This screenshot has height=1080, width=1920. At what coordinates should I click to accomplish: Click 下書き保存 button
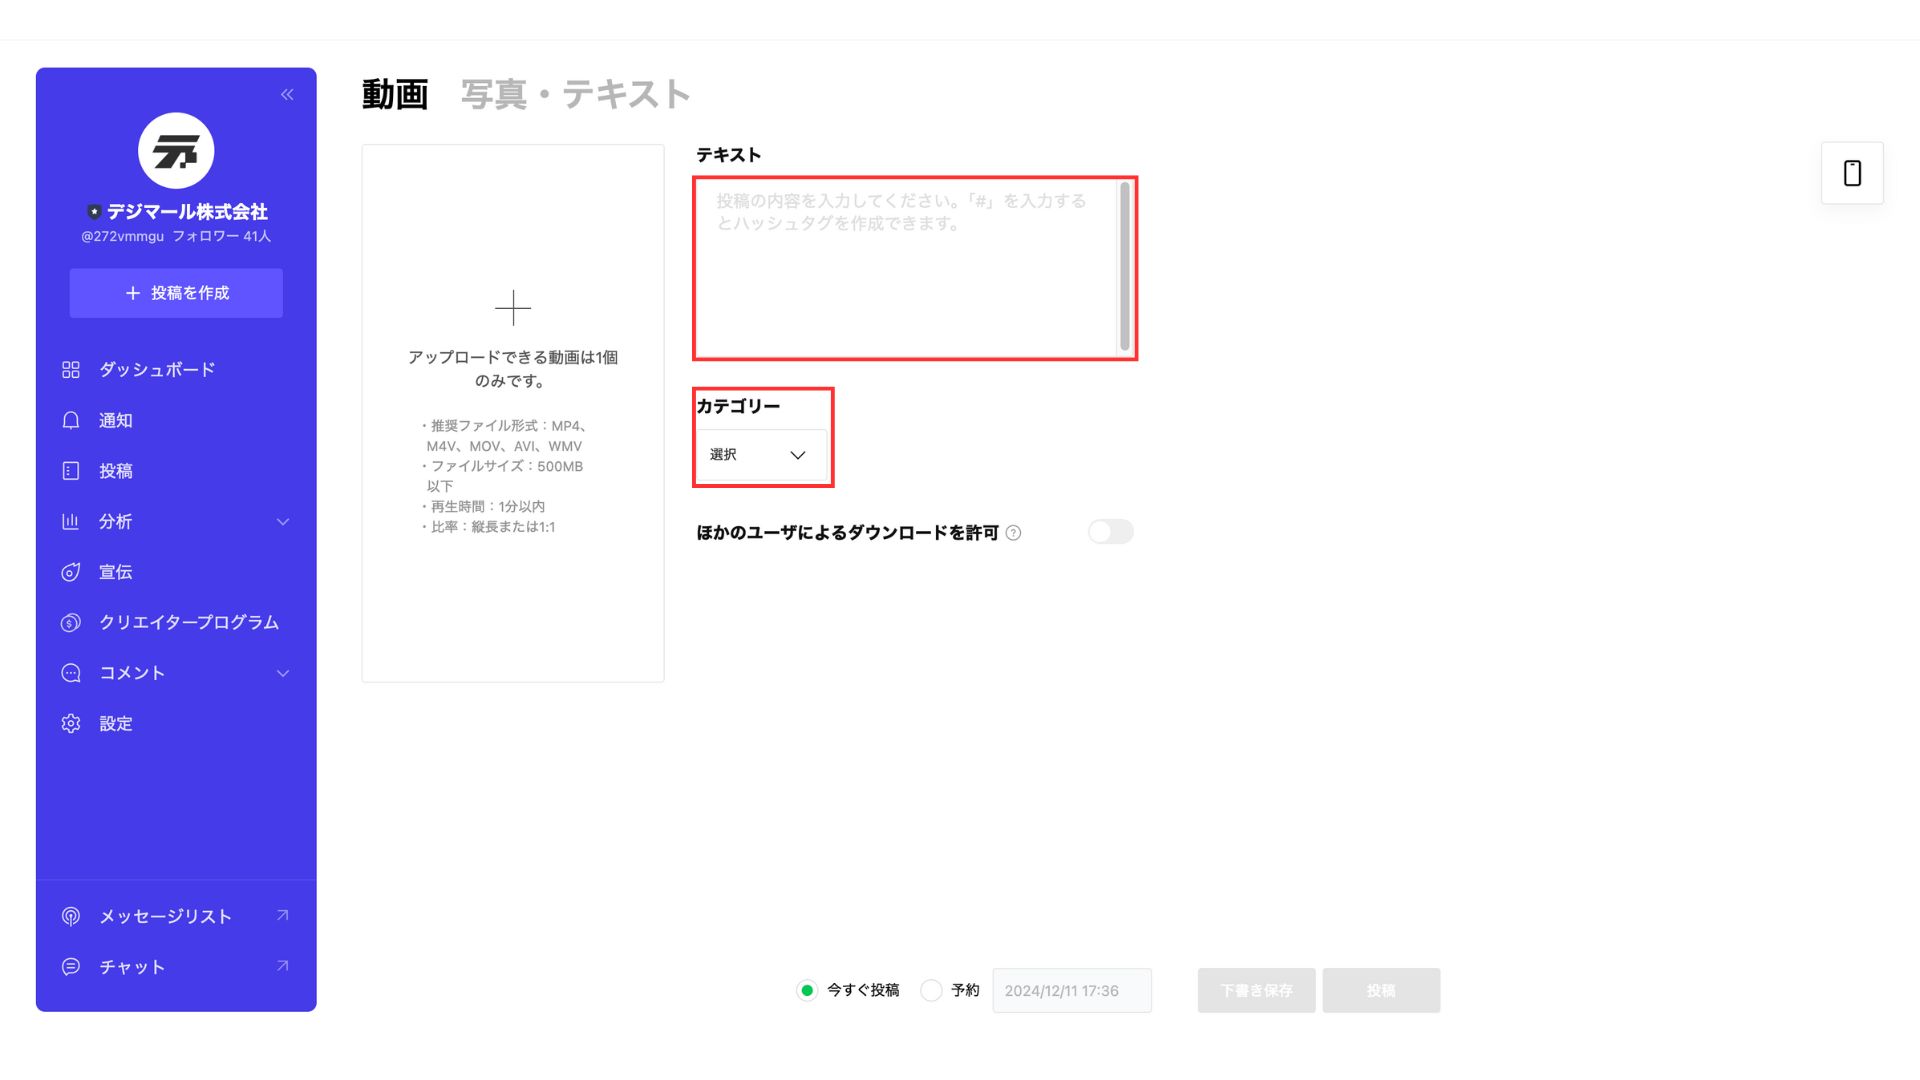[1256, 990]
